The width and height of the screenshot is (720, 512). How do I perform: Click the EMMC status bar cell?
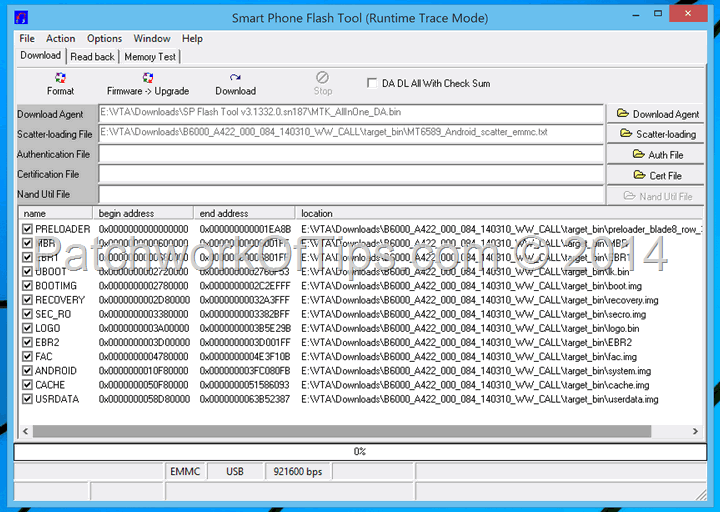click(x=185, y=472)
